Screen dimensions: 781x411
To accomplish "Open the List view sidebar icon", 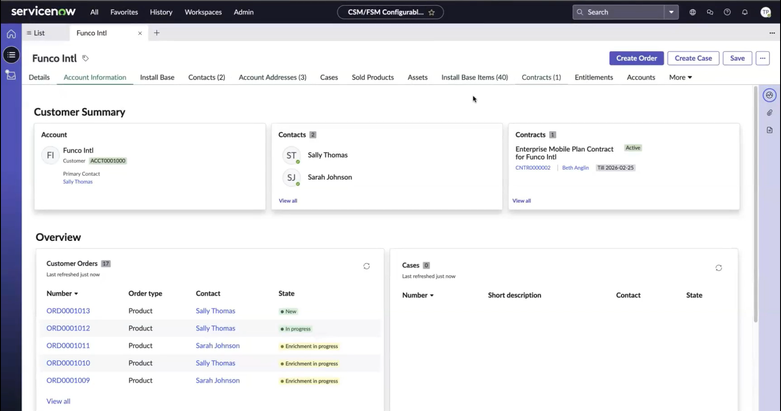I will (11, 55).
